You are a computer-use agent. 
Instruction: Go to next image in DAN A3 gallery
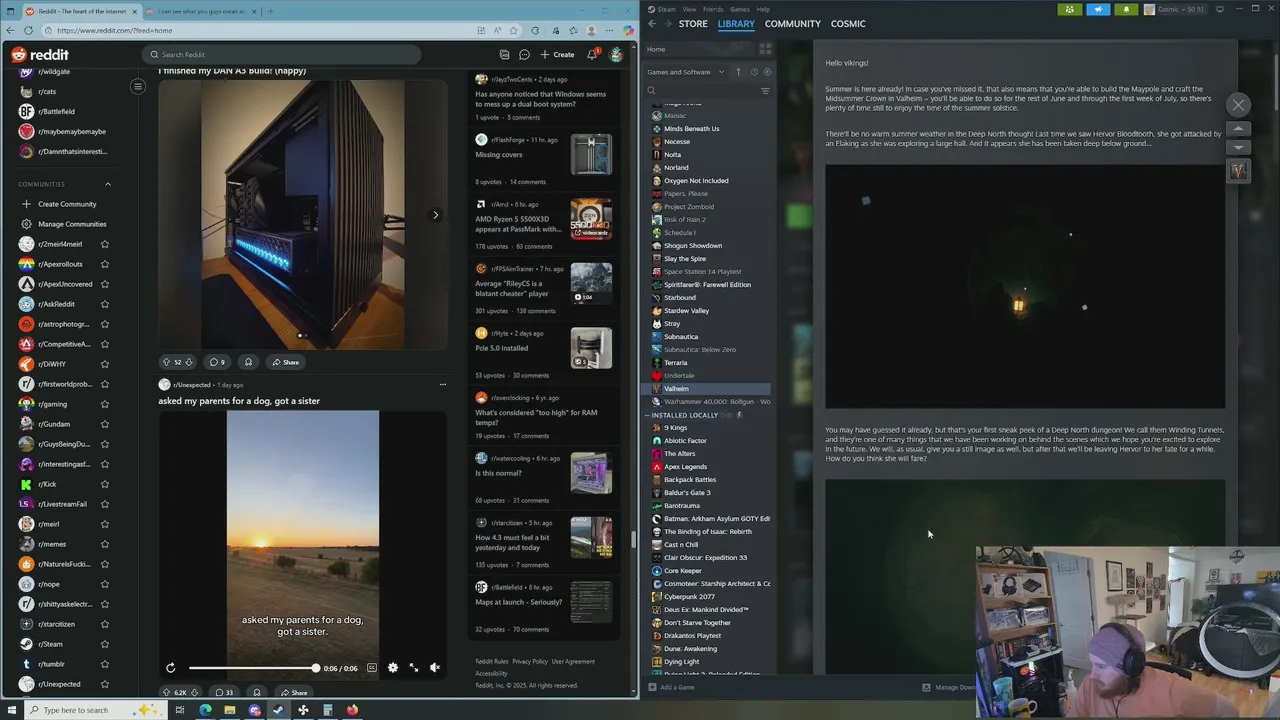click(x=435, y=215)
